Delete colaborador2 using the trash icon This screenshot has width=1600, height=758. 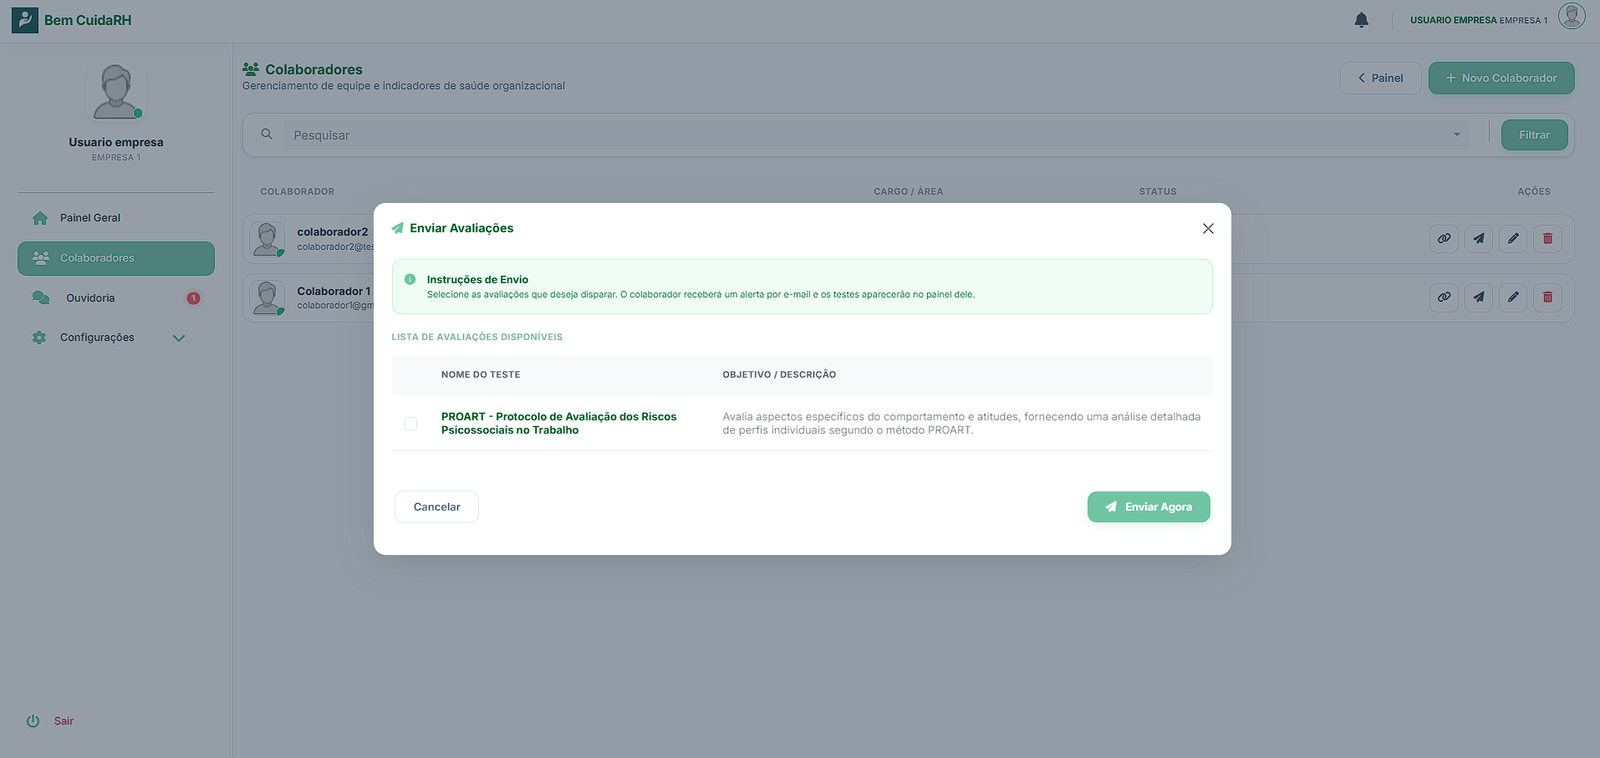pos(1547,239)
